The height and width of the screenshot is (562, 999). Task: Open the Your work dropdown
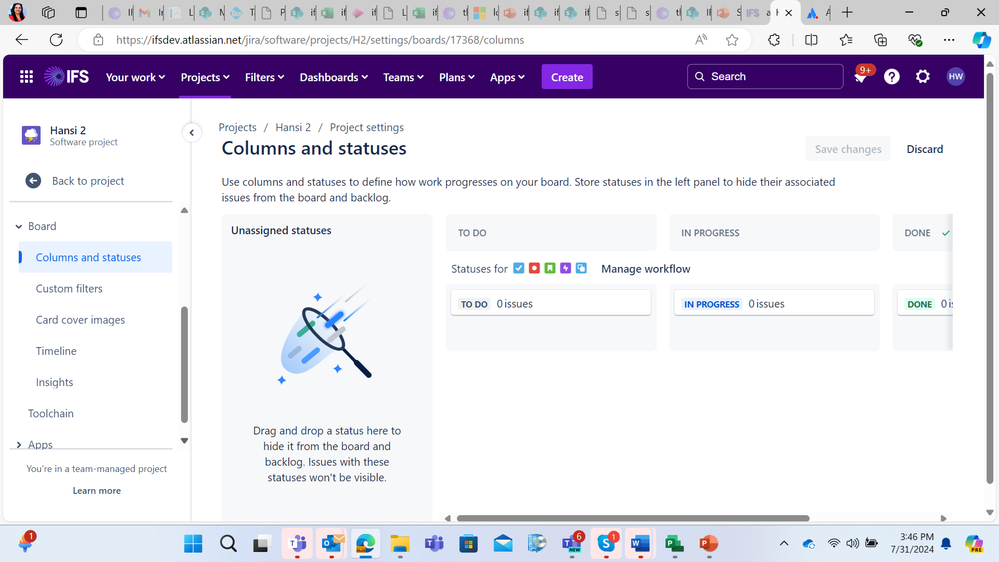135,77
